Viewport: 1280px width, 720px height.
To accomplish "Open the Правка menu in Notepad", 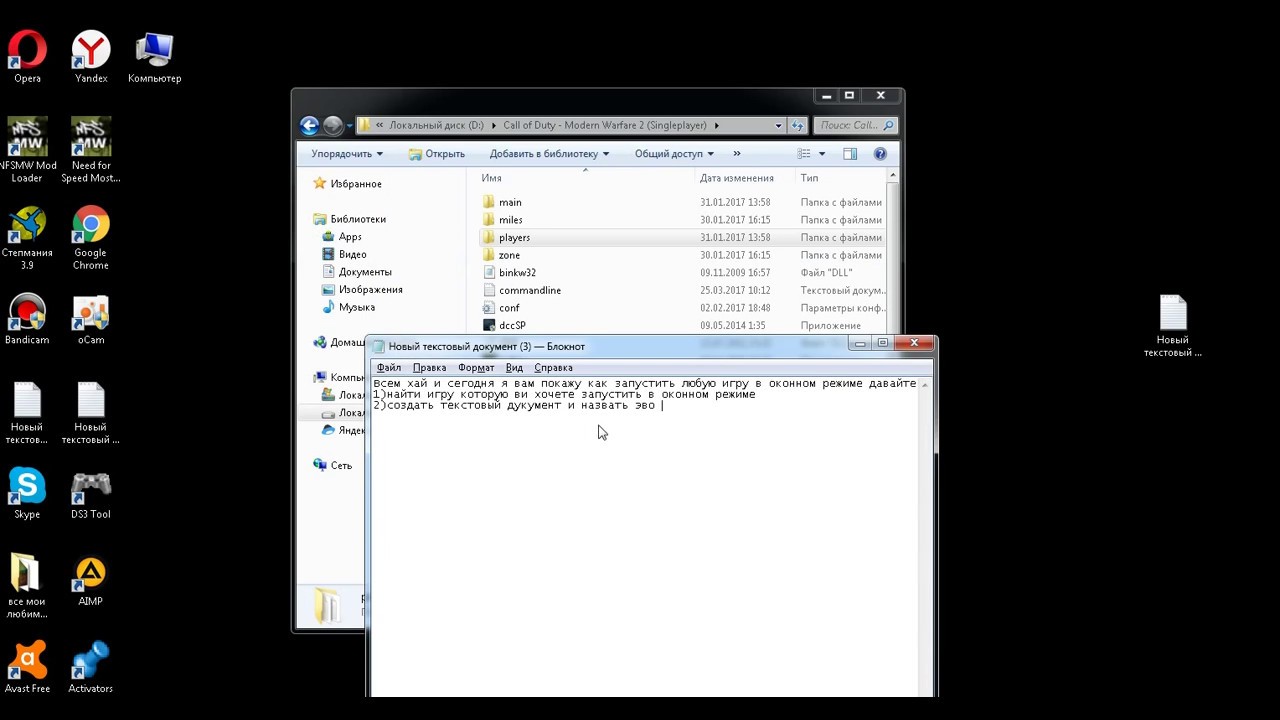I will pos(429,368).
